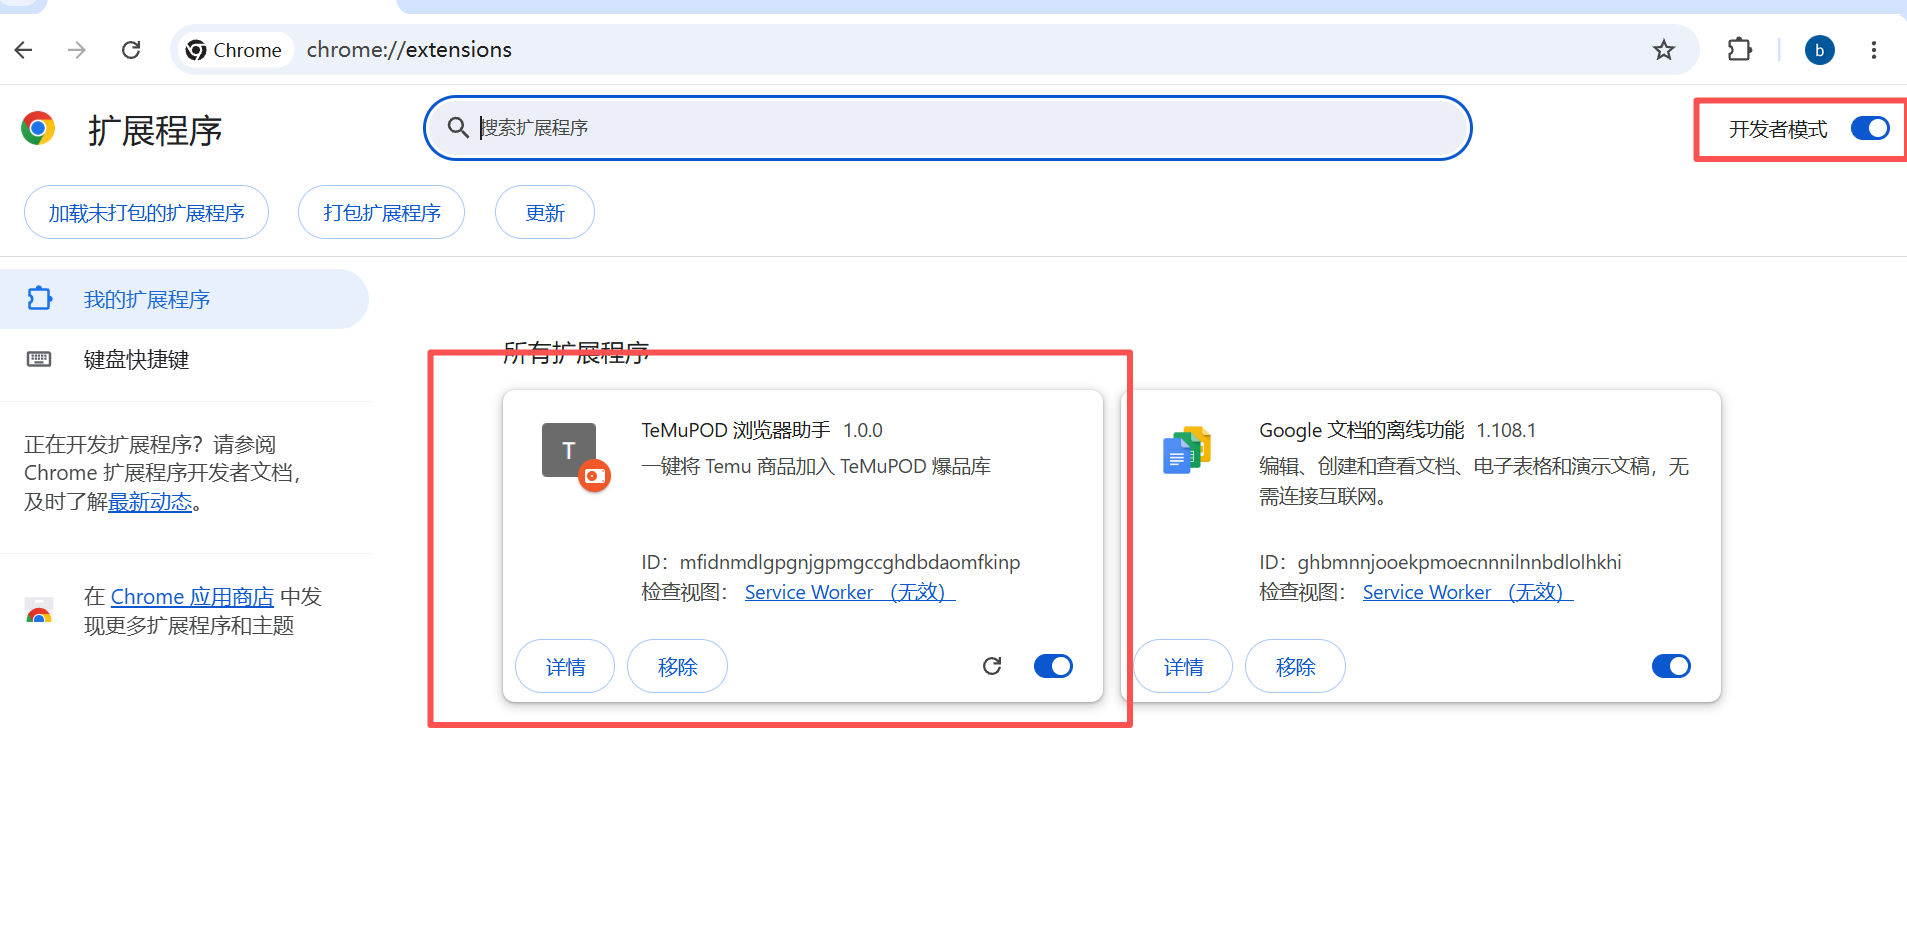
Task: Open the browser extensions puzzle menu
Action: pyautogui.click(x=1740, y=49)
